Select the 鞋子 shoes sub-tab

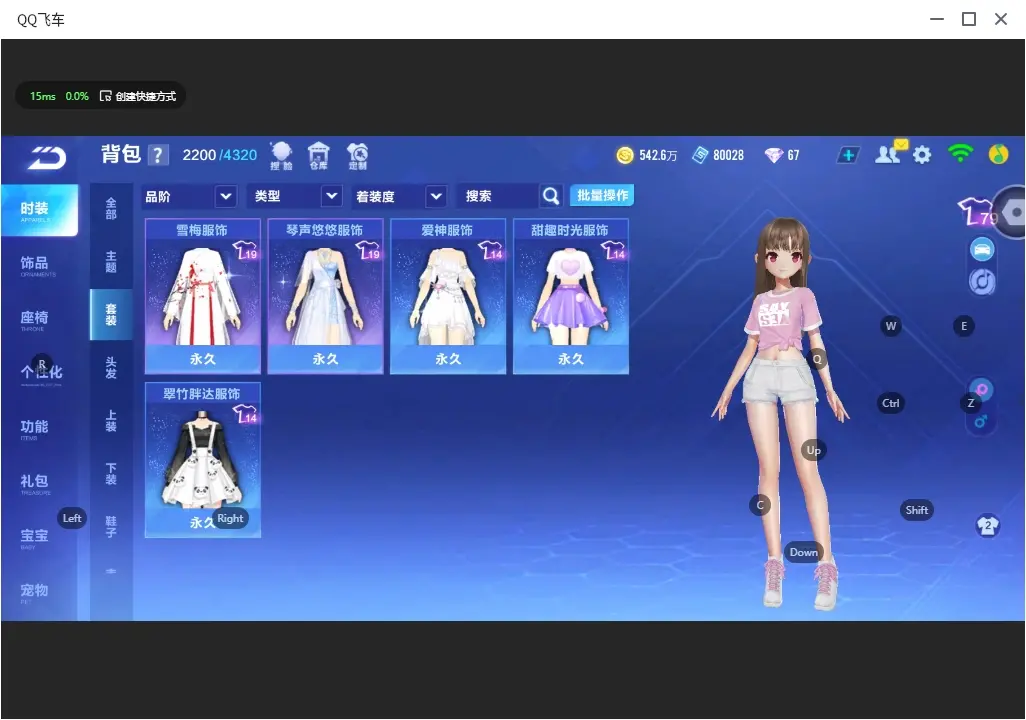111,527
